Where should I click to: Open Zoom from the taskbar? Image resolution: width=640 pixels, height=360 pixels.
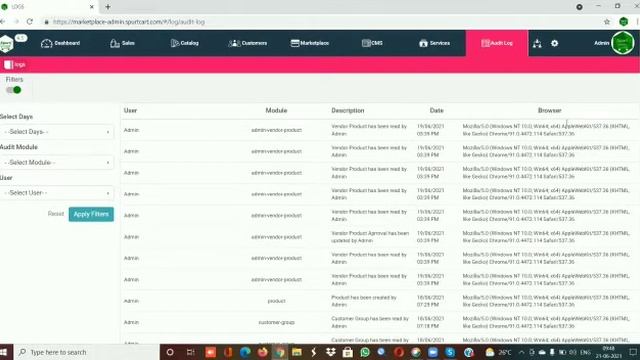pyautogui.click(x=433, y=352)
